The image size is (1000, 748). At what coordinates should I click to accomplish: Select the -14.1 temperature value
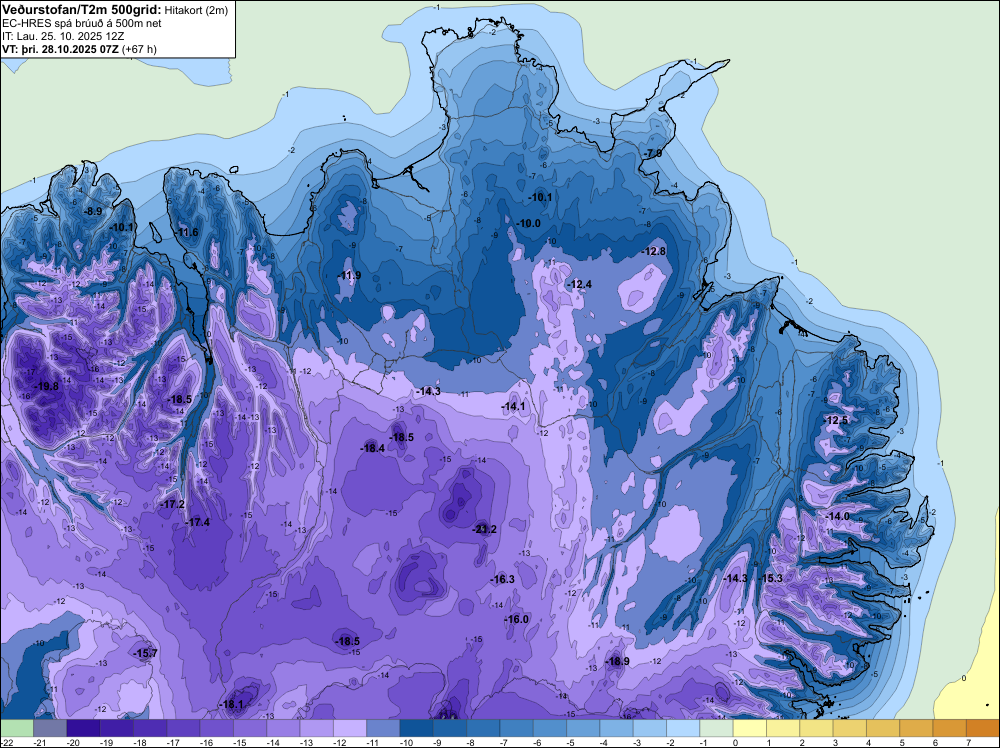point(513,406)
